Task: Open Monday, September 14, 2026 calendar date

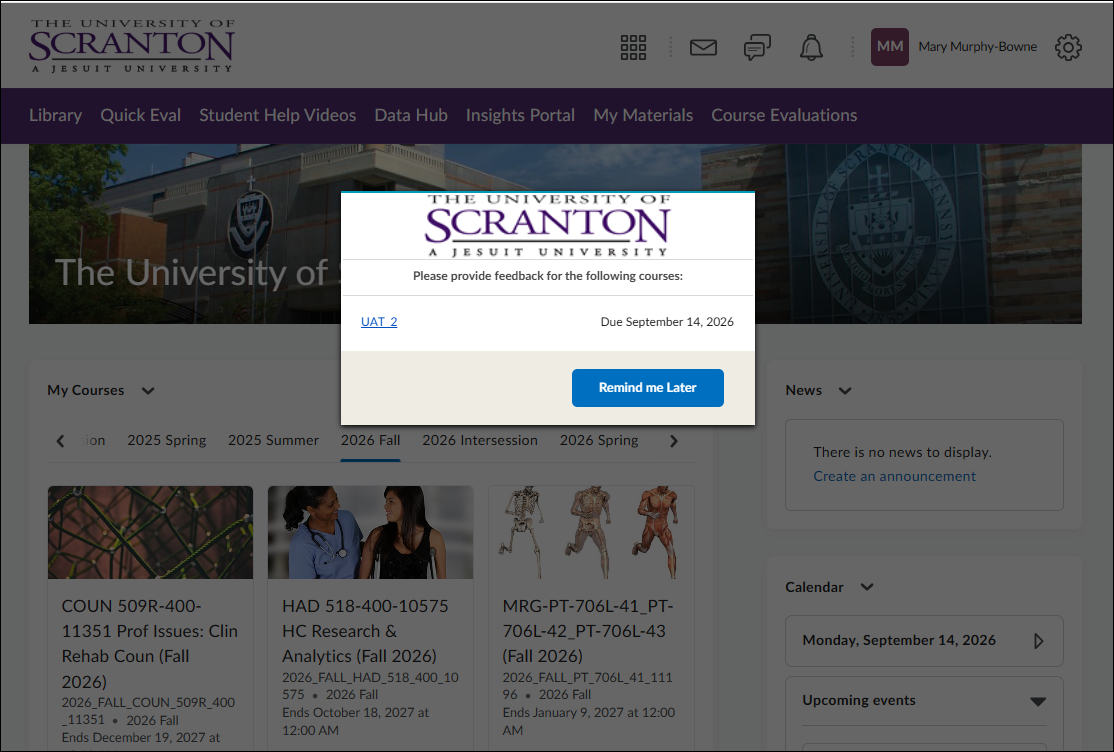Action: (x=899, y=640)
